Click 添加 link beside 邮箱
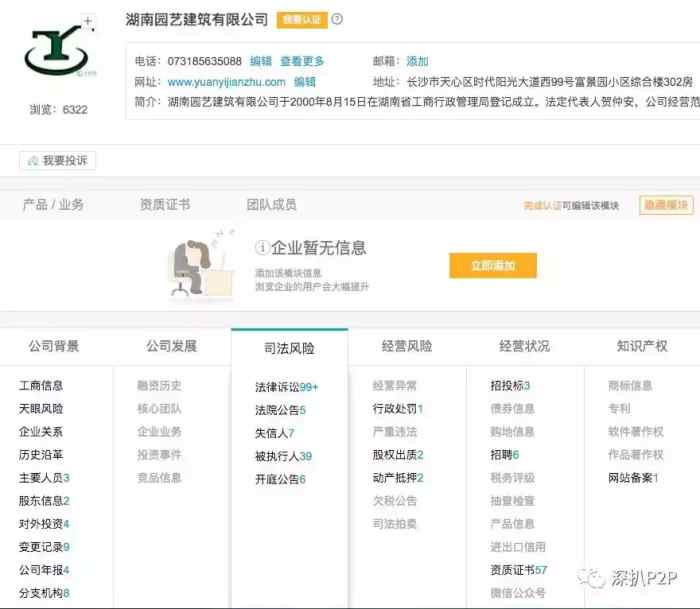The image size is (700, 609). (x=417, y=61)
